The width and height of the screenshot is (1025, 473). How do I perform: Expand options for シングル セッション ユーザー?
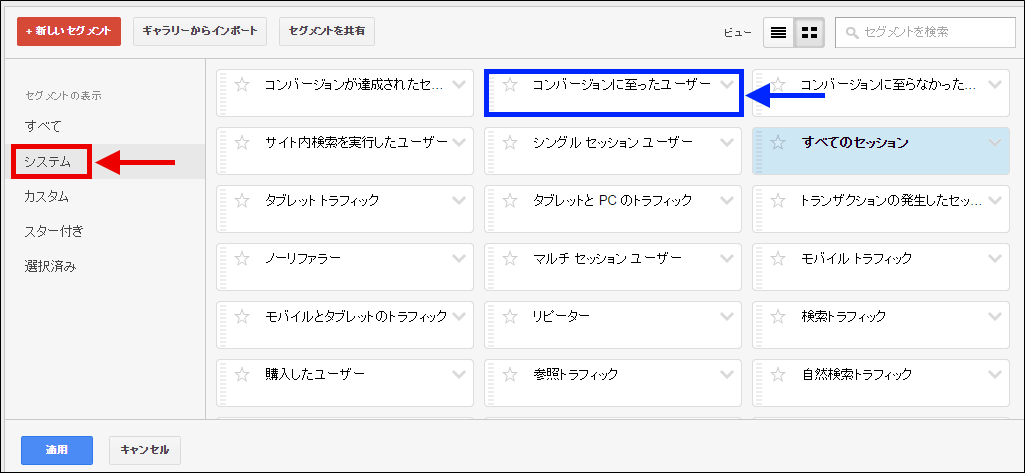(x=726, y=143)
